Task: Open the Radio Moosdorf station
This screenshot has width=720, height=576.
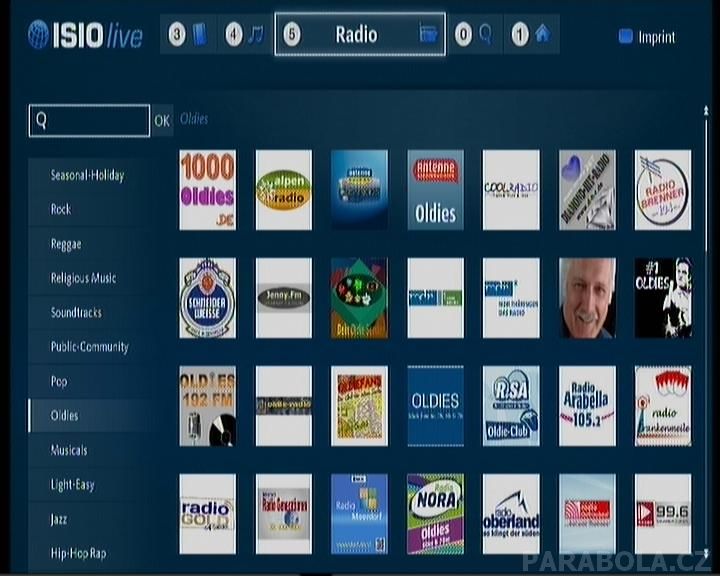Action: [360, 514]
